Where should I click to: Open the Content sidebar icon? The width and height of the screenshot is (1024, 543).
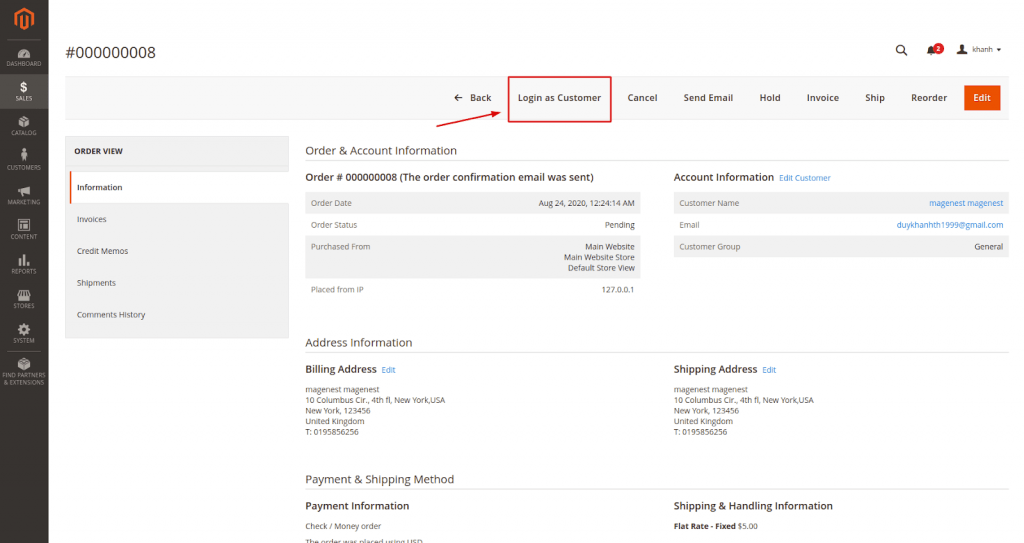pyautogui.click(x=24, y=229)
